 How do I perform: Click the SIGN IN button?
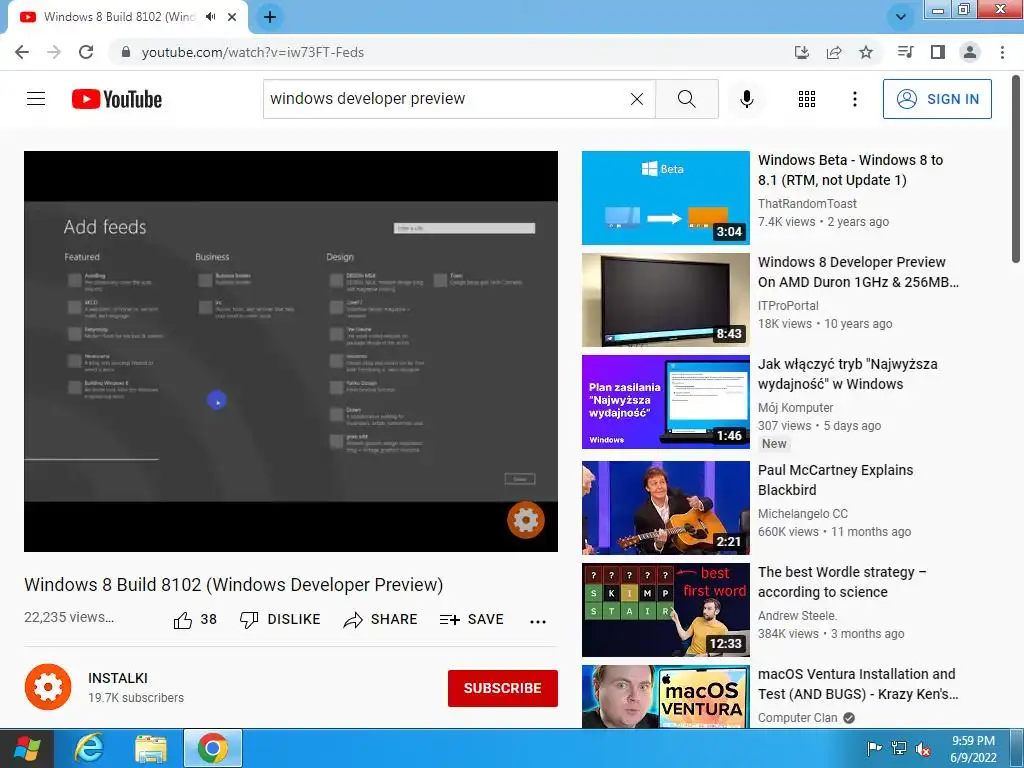click(x=937, y=99)
